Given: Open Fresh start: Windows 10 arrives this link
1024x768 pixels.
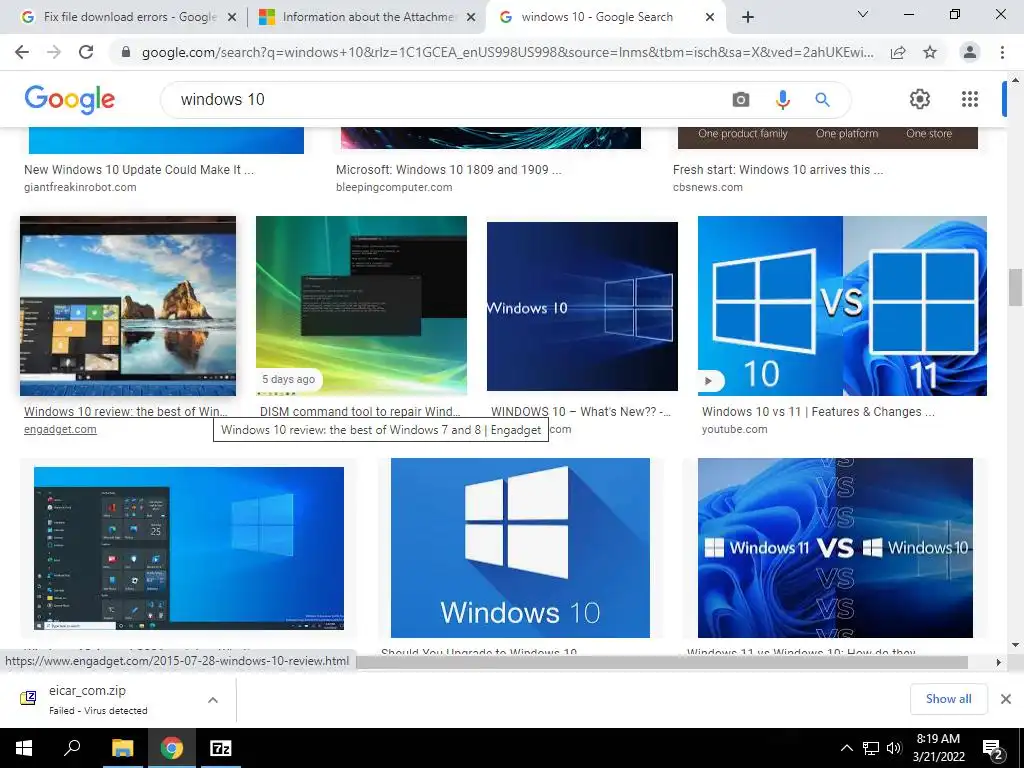Looking at the screenshot, I should tap(778, 170).
